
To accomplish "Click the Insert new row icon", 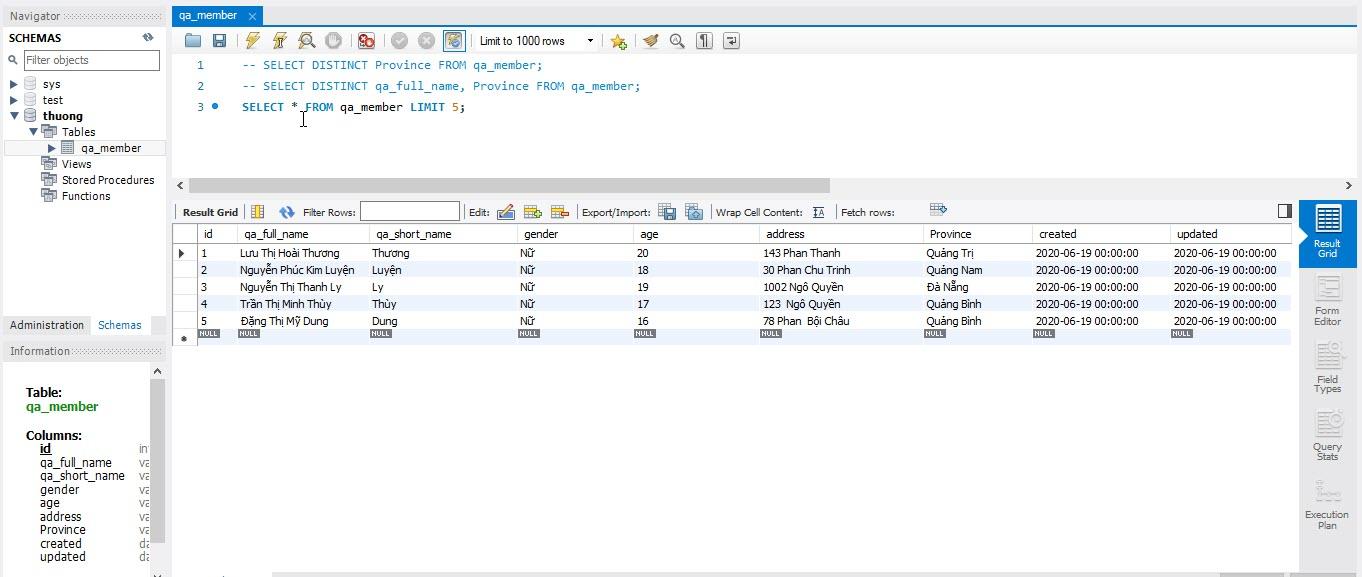I will (533, 212).
